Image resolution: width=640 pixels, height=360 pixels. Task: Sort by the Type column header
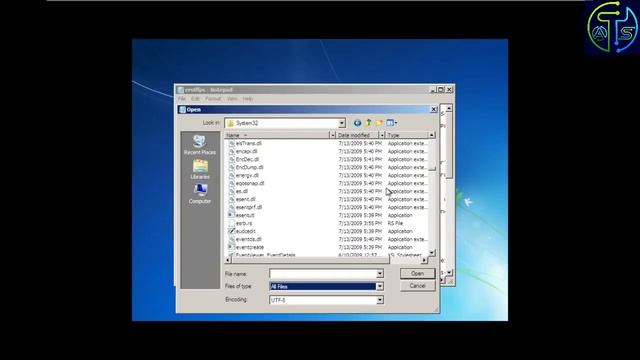pos(407,135)
